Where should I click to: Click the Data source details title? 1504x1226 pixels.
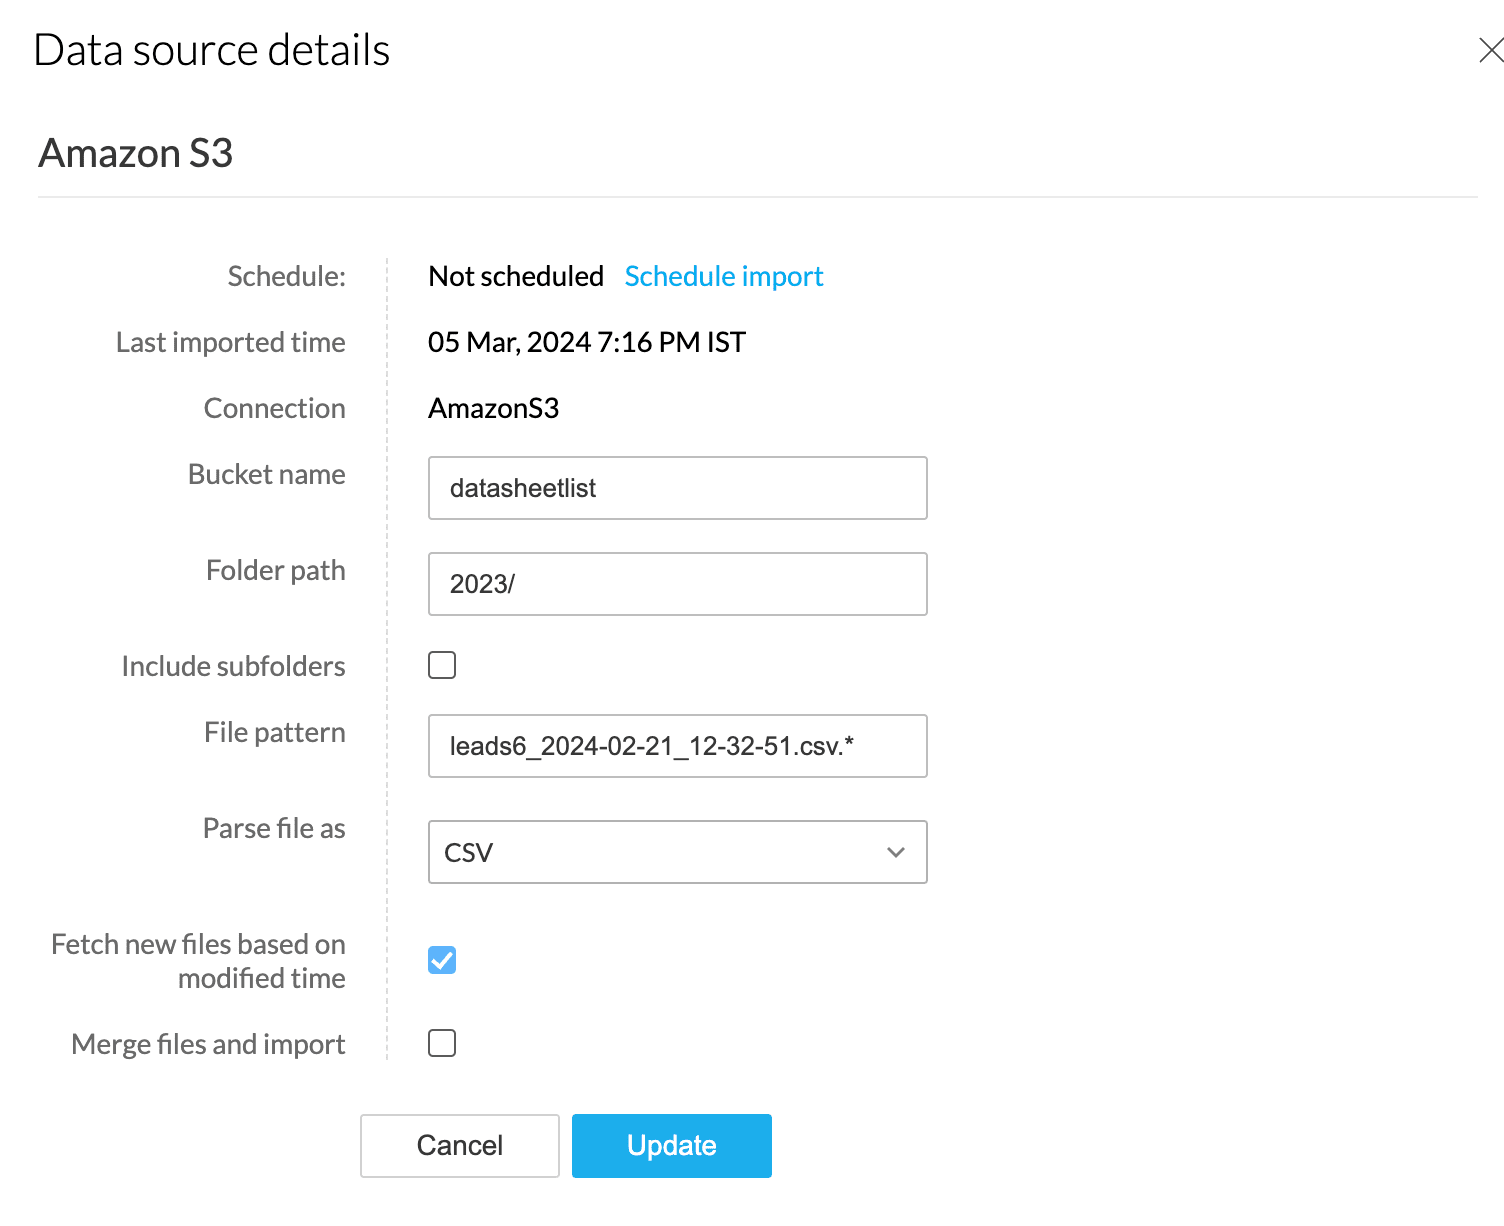(x=212, y=50)
